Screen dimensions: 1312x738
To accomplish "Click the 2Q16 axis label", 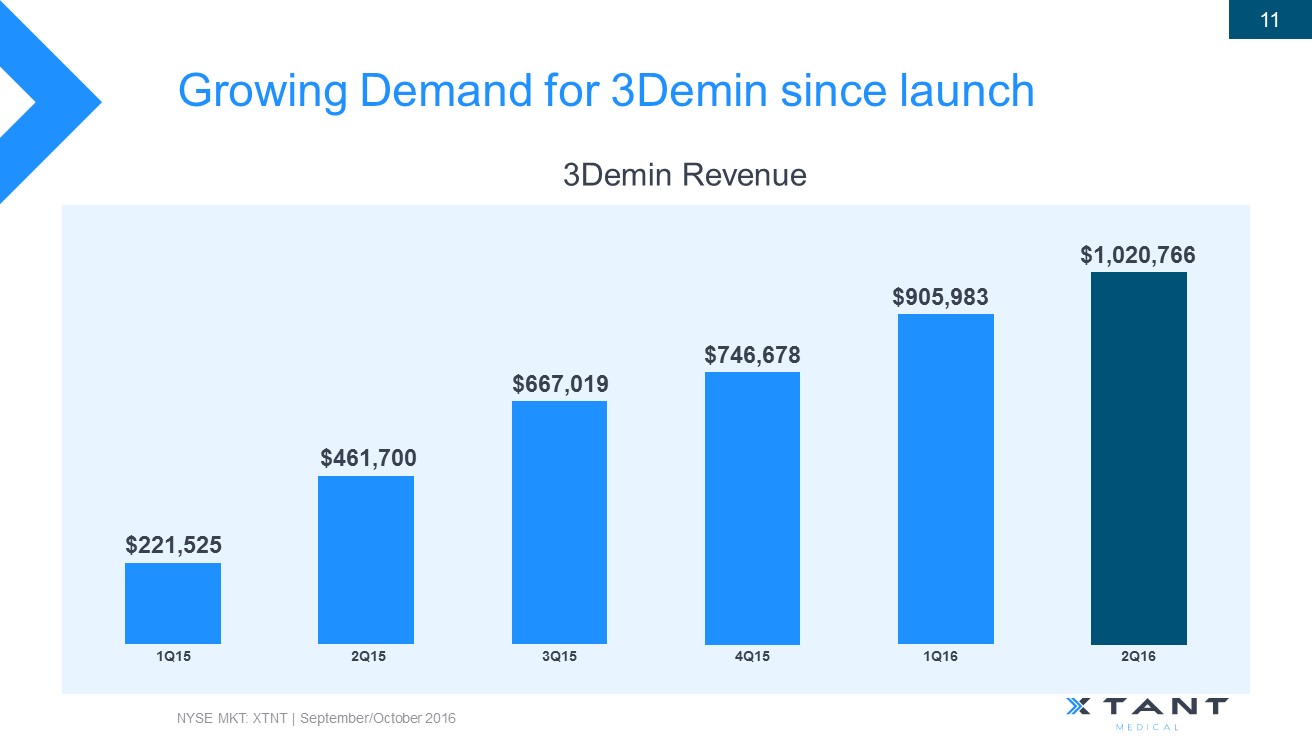I will point(1138,657).
